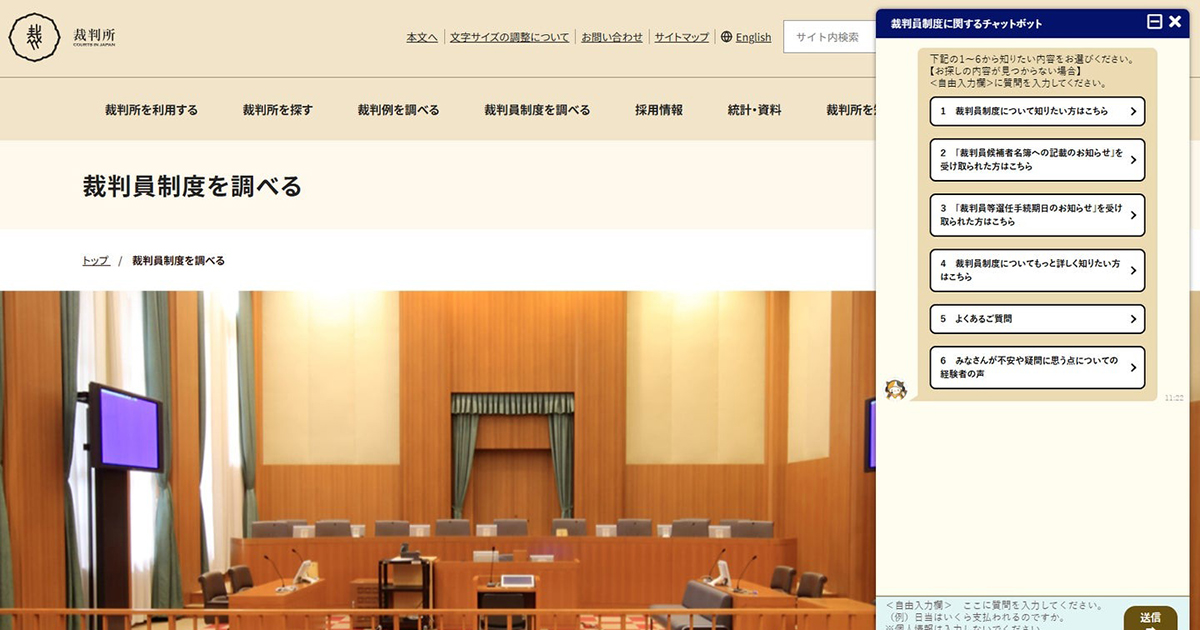This screenshot has width=1200, height=630.
Task: Close the chatbot window
Action: [x=1175, y=21]
